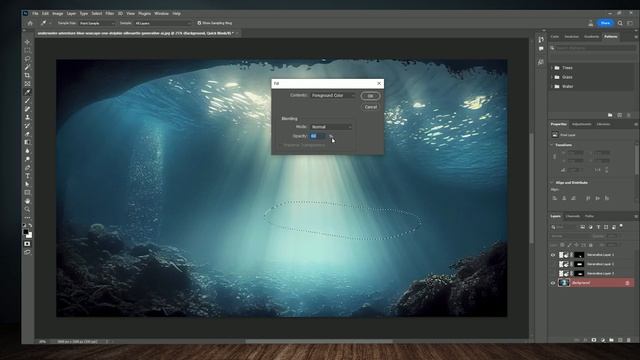Open the Filter menu
Screen dimensions: 640x360
(x=109, y=13)
